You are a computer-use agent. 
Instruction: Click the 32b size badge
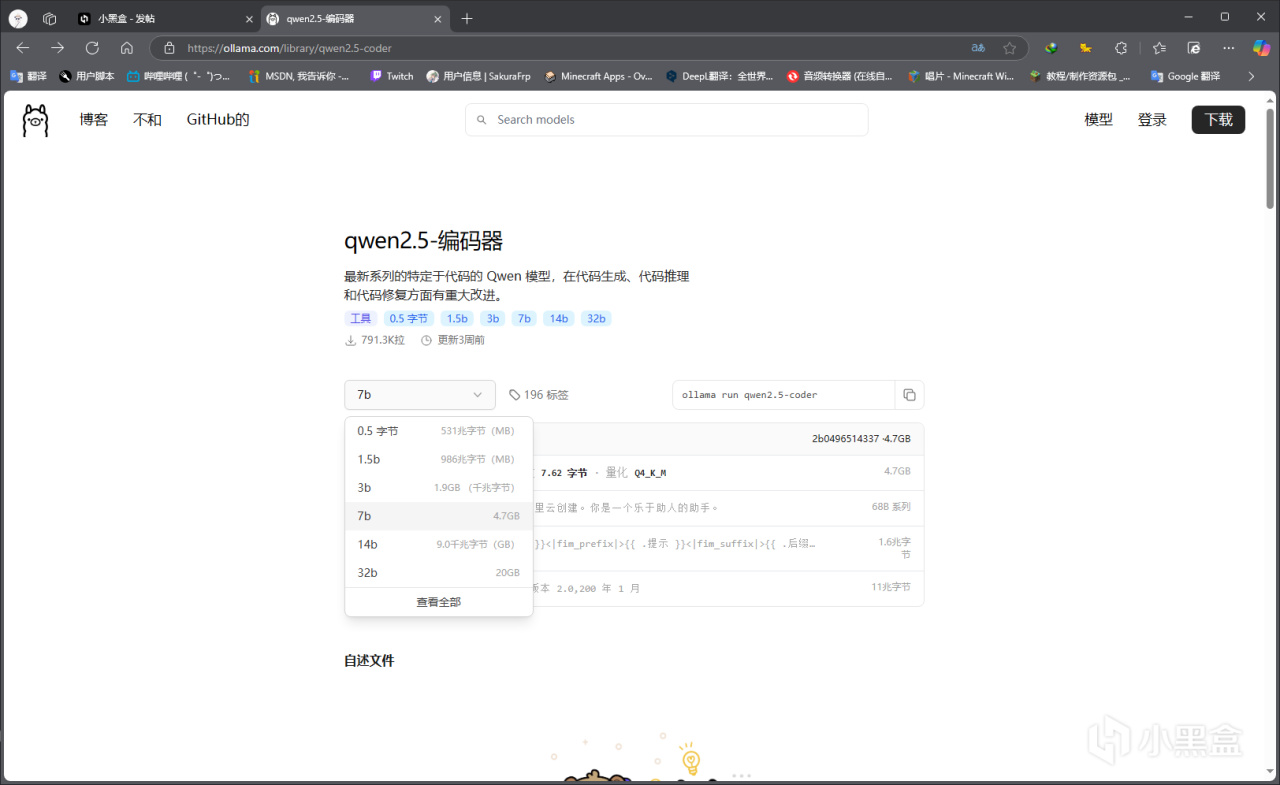[x=596, y=318]
